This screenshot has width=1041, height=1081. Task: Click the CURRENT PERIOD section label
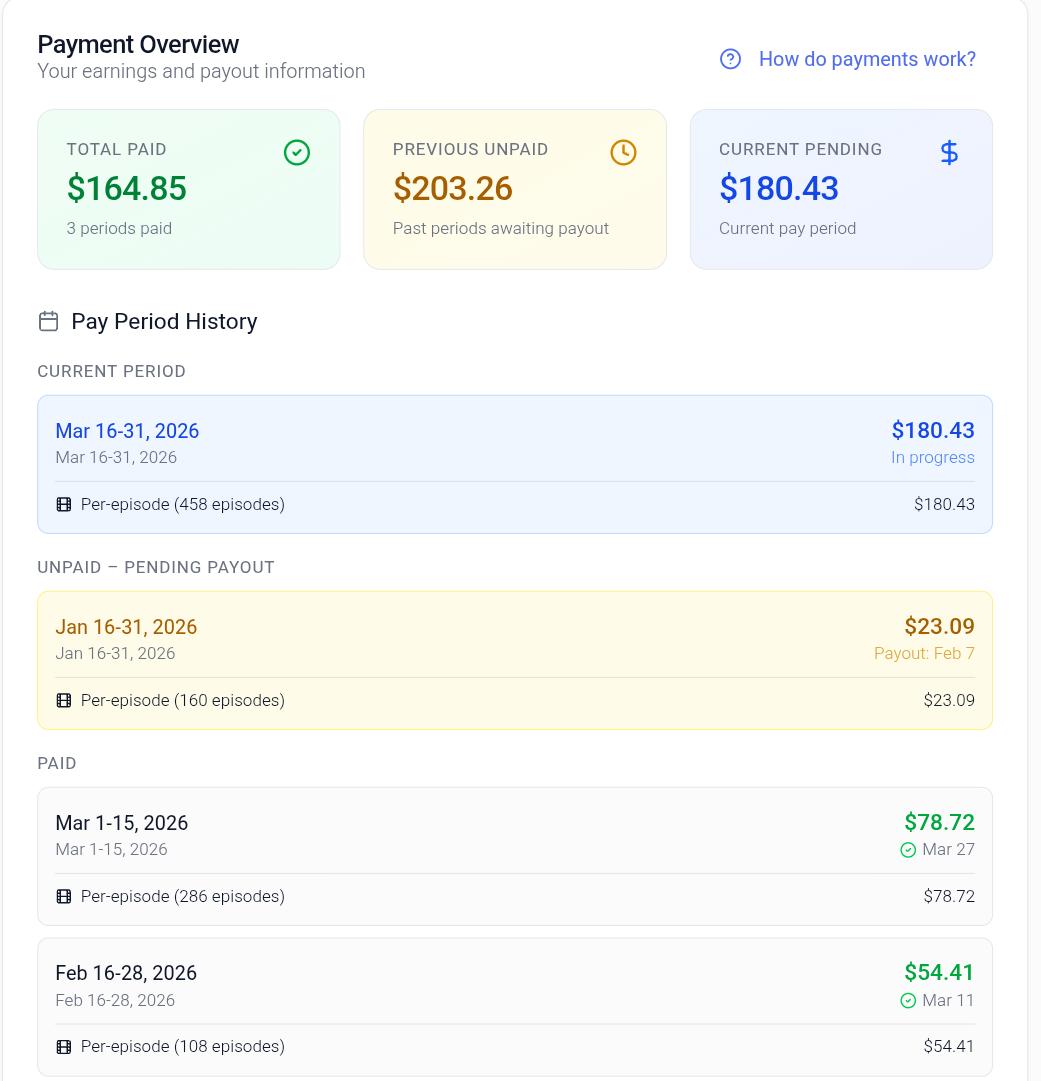click(112, 372)
